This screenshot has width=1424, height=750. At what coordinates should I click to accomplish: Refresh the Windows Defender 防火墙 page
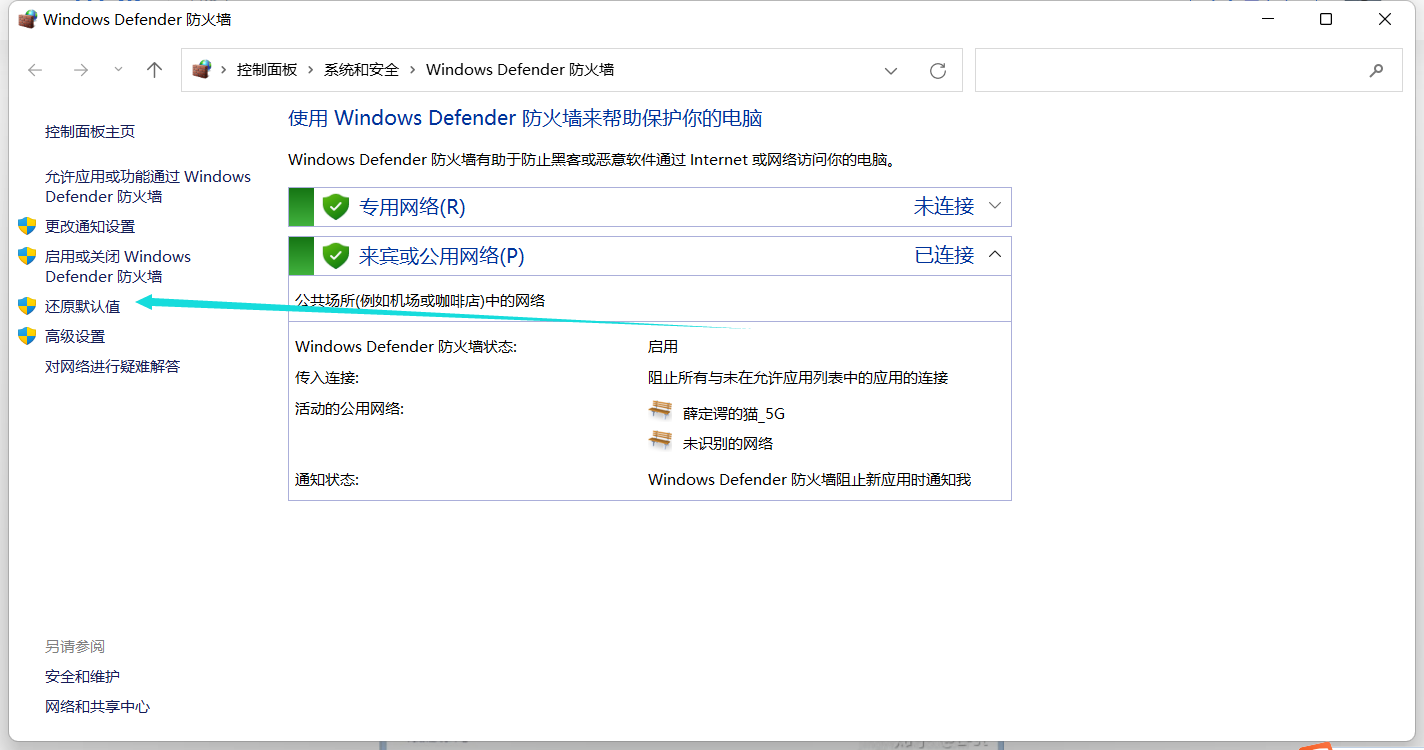[938, 70]
